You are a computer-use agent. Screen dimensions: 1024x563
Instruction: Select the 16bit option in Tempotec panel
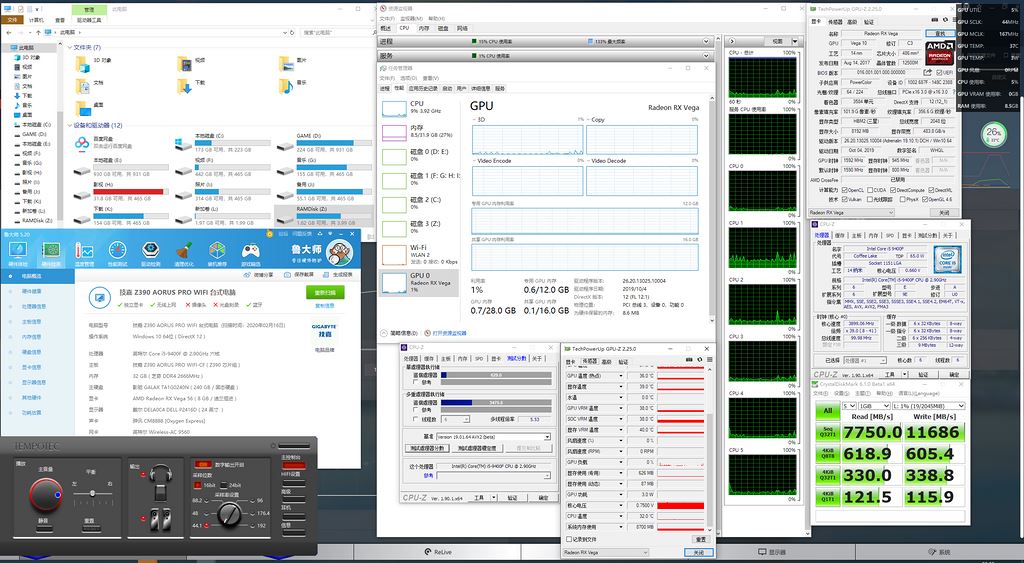pyautogui.click(x=199, y=485)
